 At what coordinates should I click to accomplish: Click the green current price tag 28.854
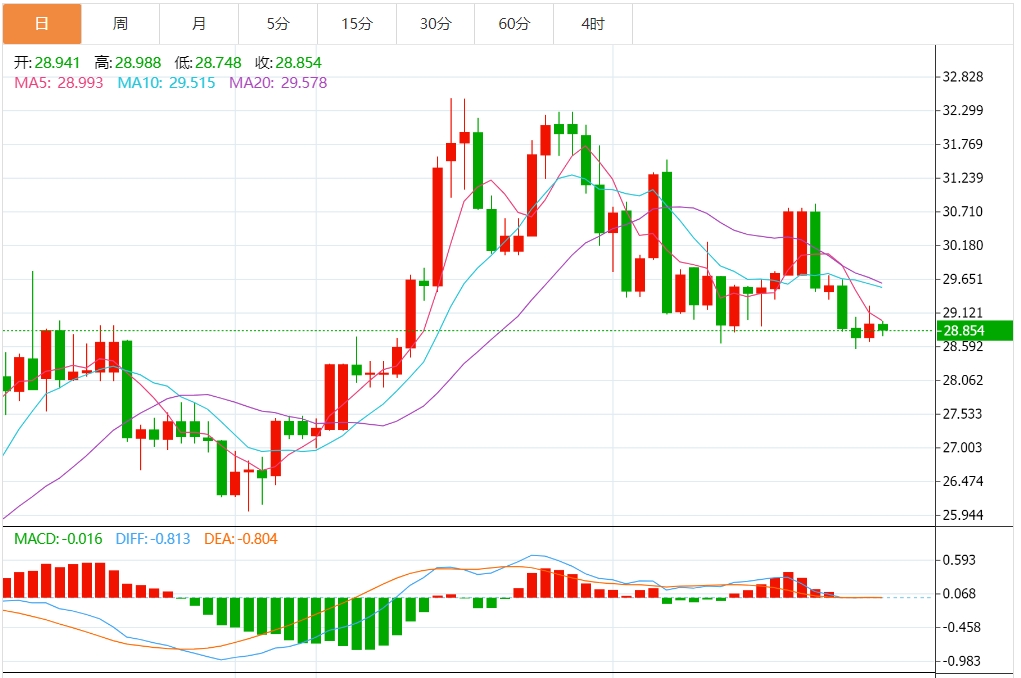click(974, 331)
